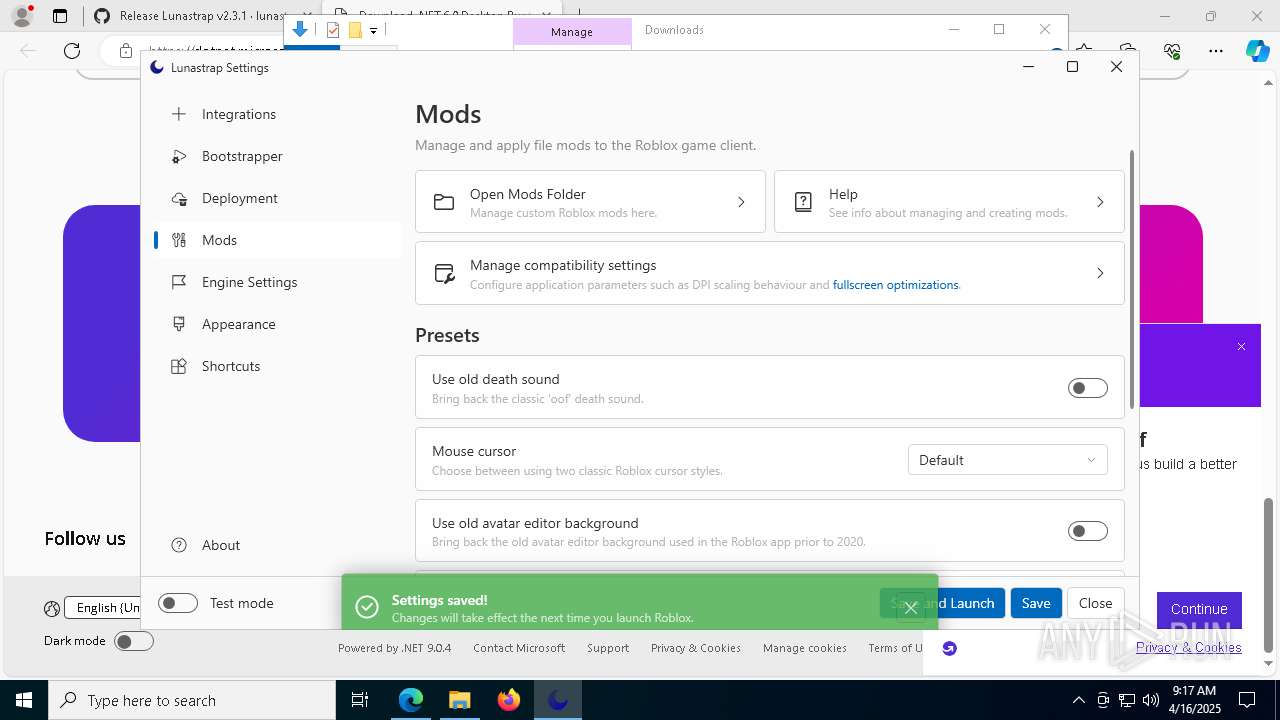The width and height of the screenshot is (1280, 720).
Task: Click the Deployment sidebar icon
Action: [179, 198]
